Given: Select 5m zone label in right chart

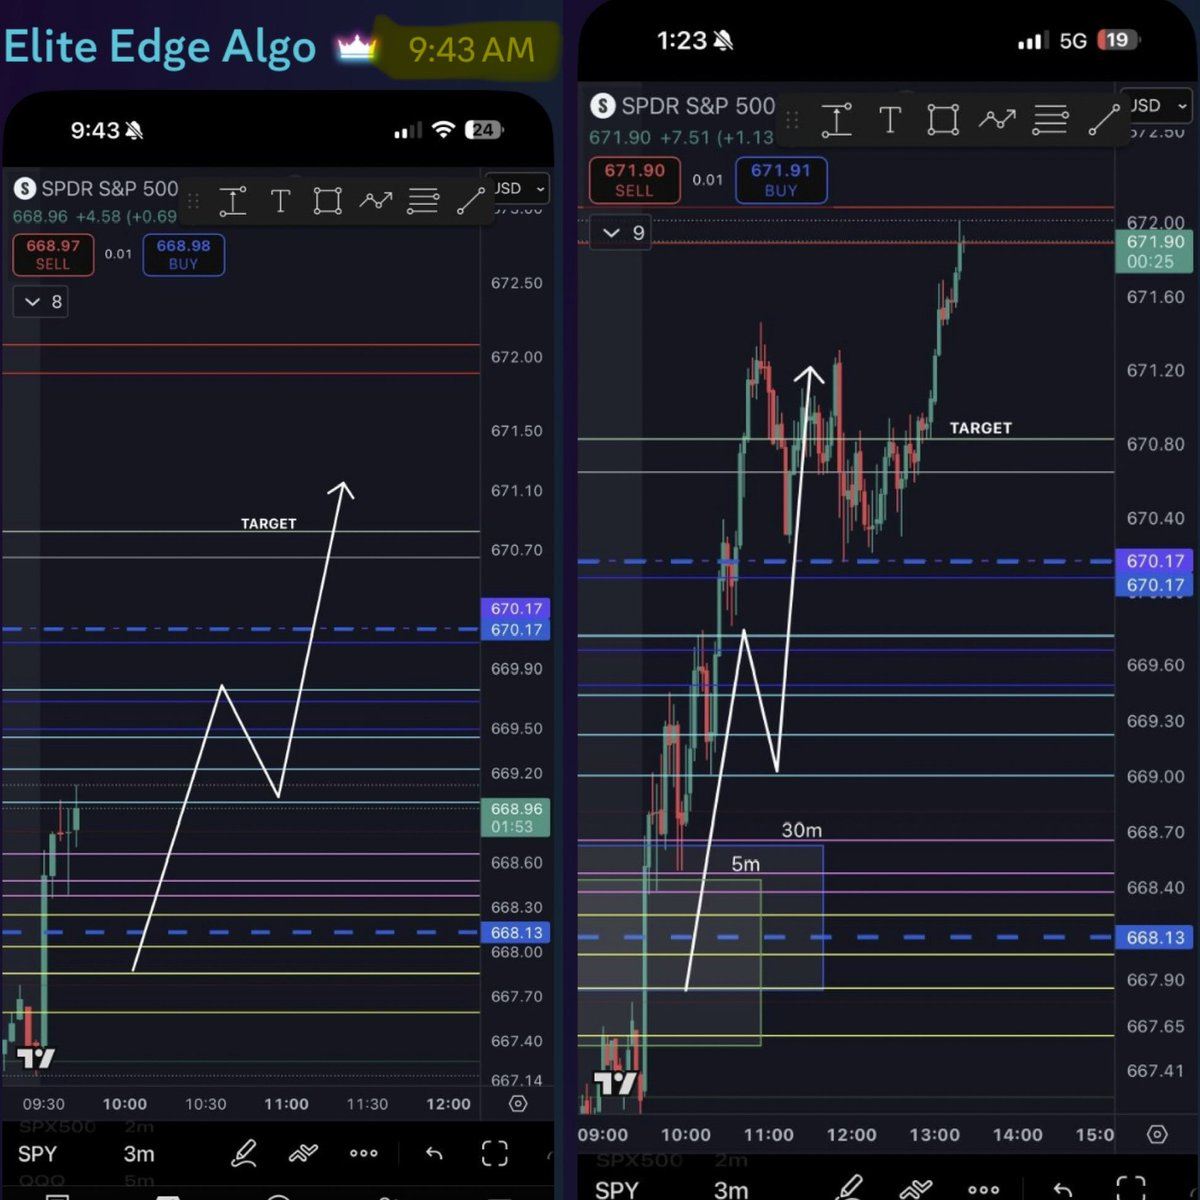Looking at the screenshot, I should click(x=746, y=864).
